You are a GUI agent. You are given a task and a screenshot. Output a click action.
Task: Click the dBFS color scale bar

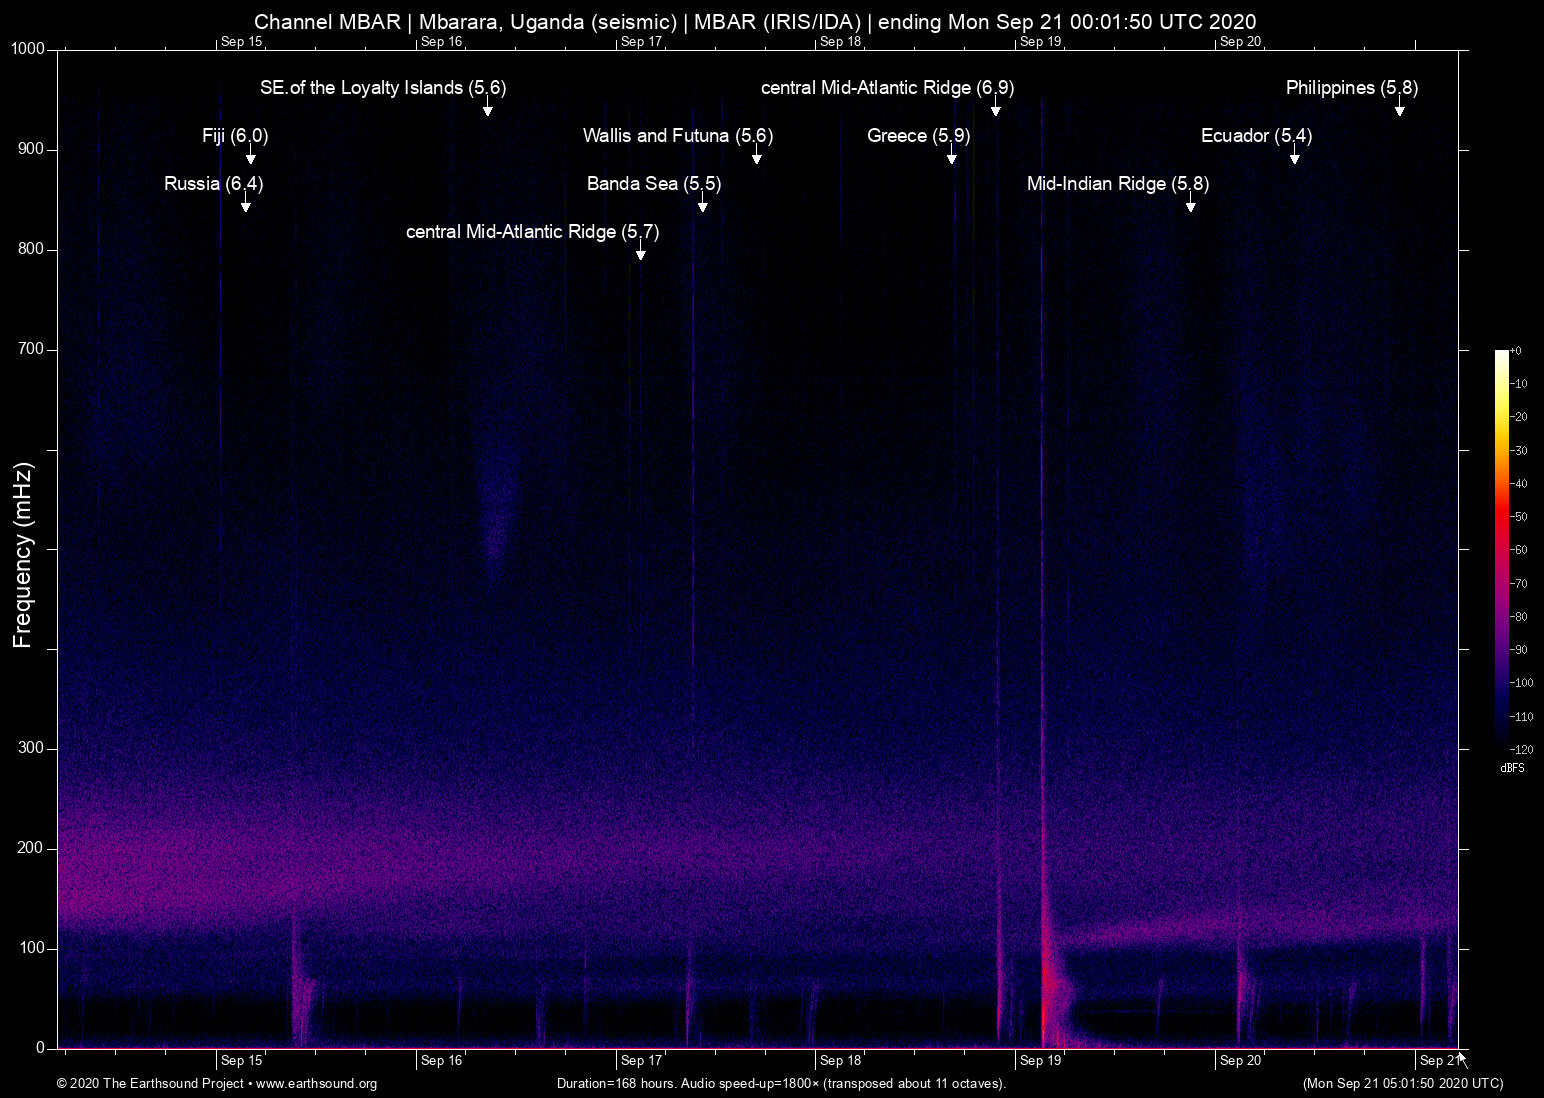click(x=1501, y=548)
